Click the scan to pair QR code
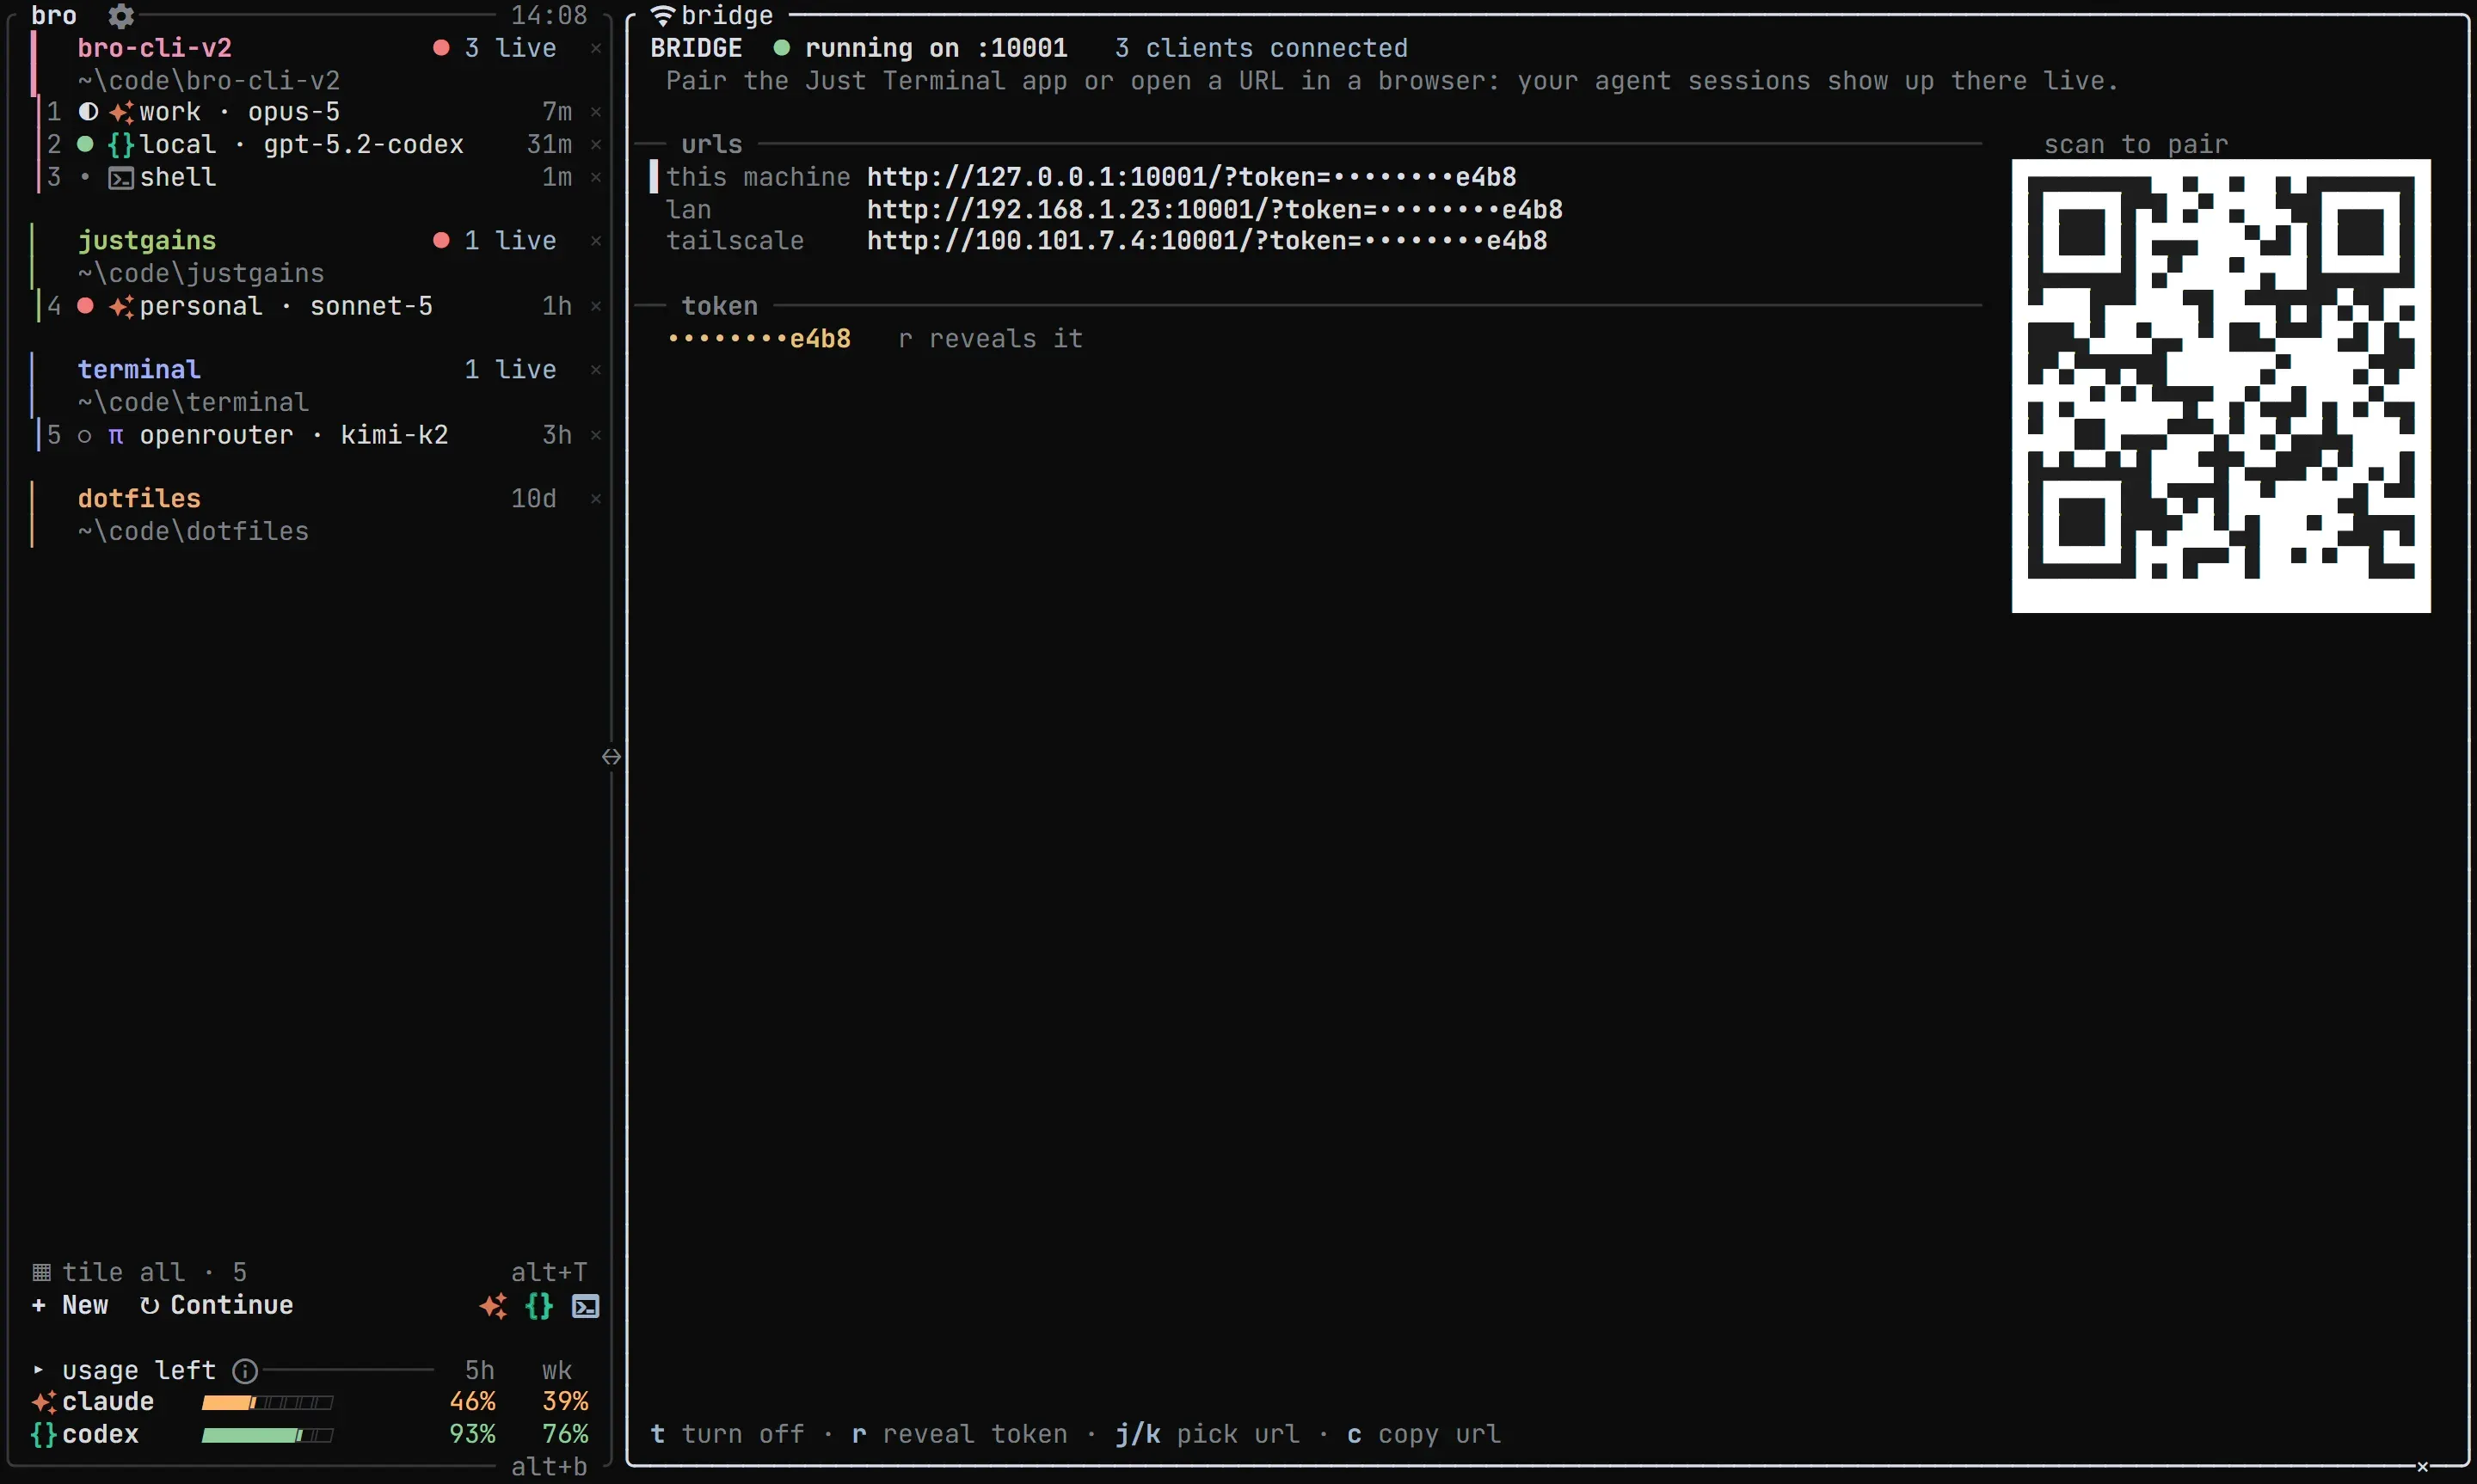This screenshot has height=1484, width=2477. [x=2221, y=386]
